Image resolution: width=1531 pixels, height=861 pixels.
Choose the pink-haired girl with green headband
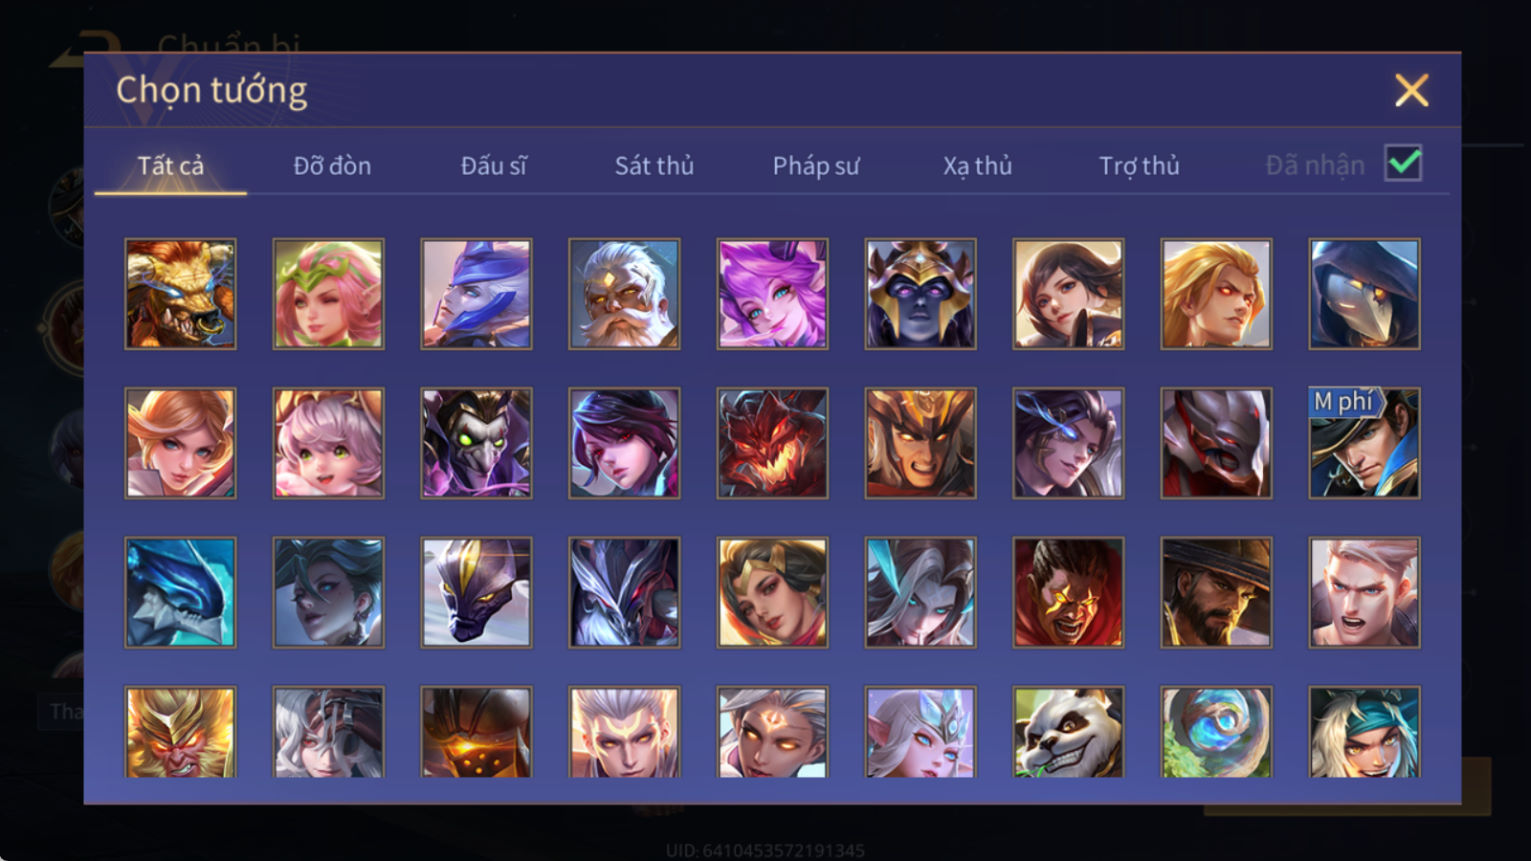328,294
